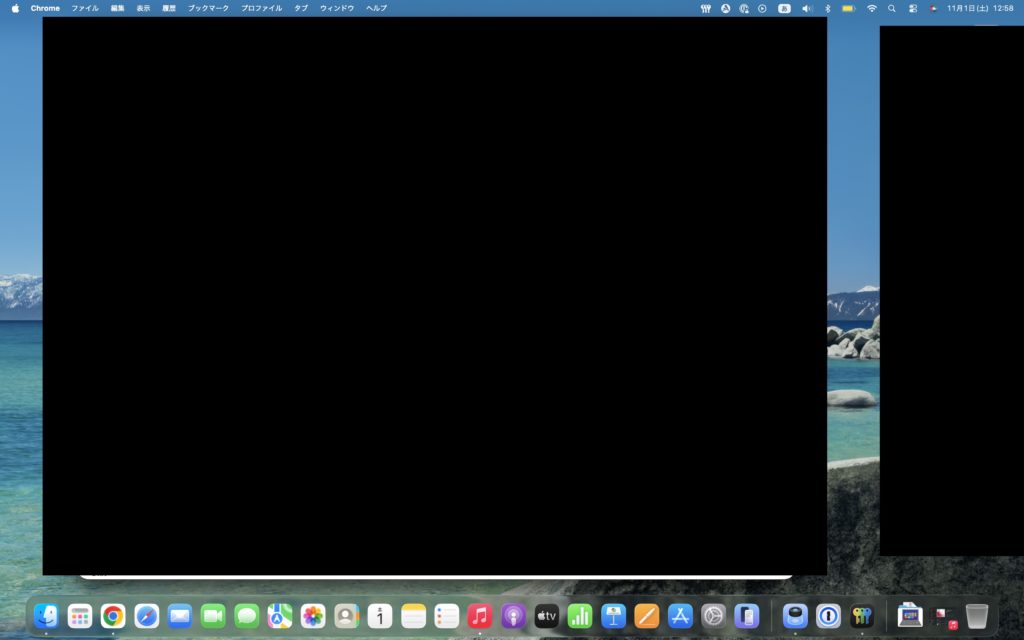
Task: Open Maps app from the Dock
Action: tap(280, 616)
